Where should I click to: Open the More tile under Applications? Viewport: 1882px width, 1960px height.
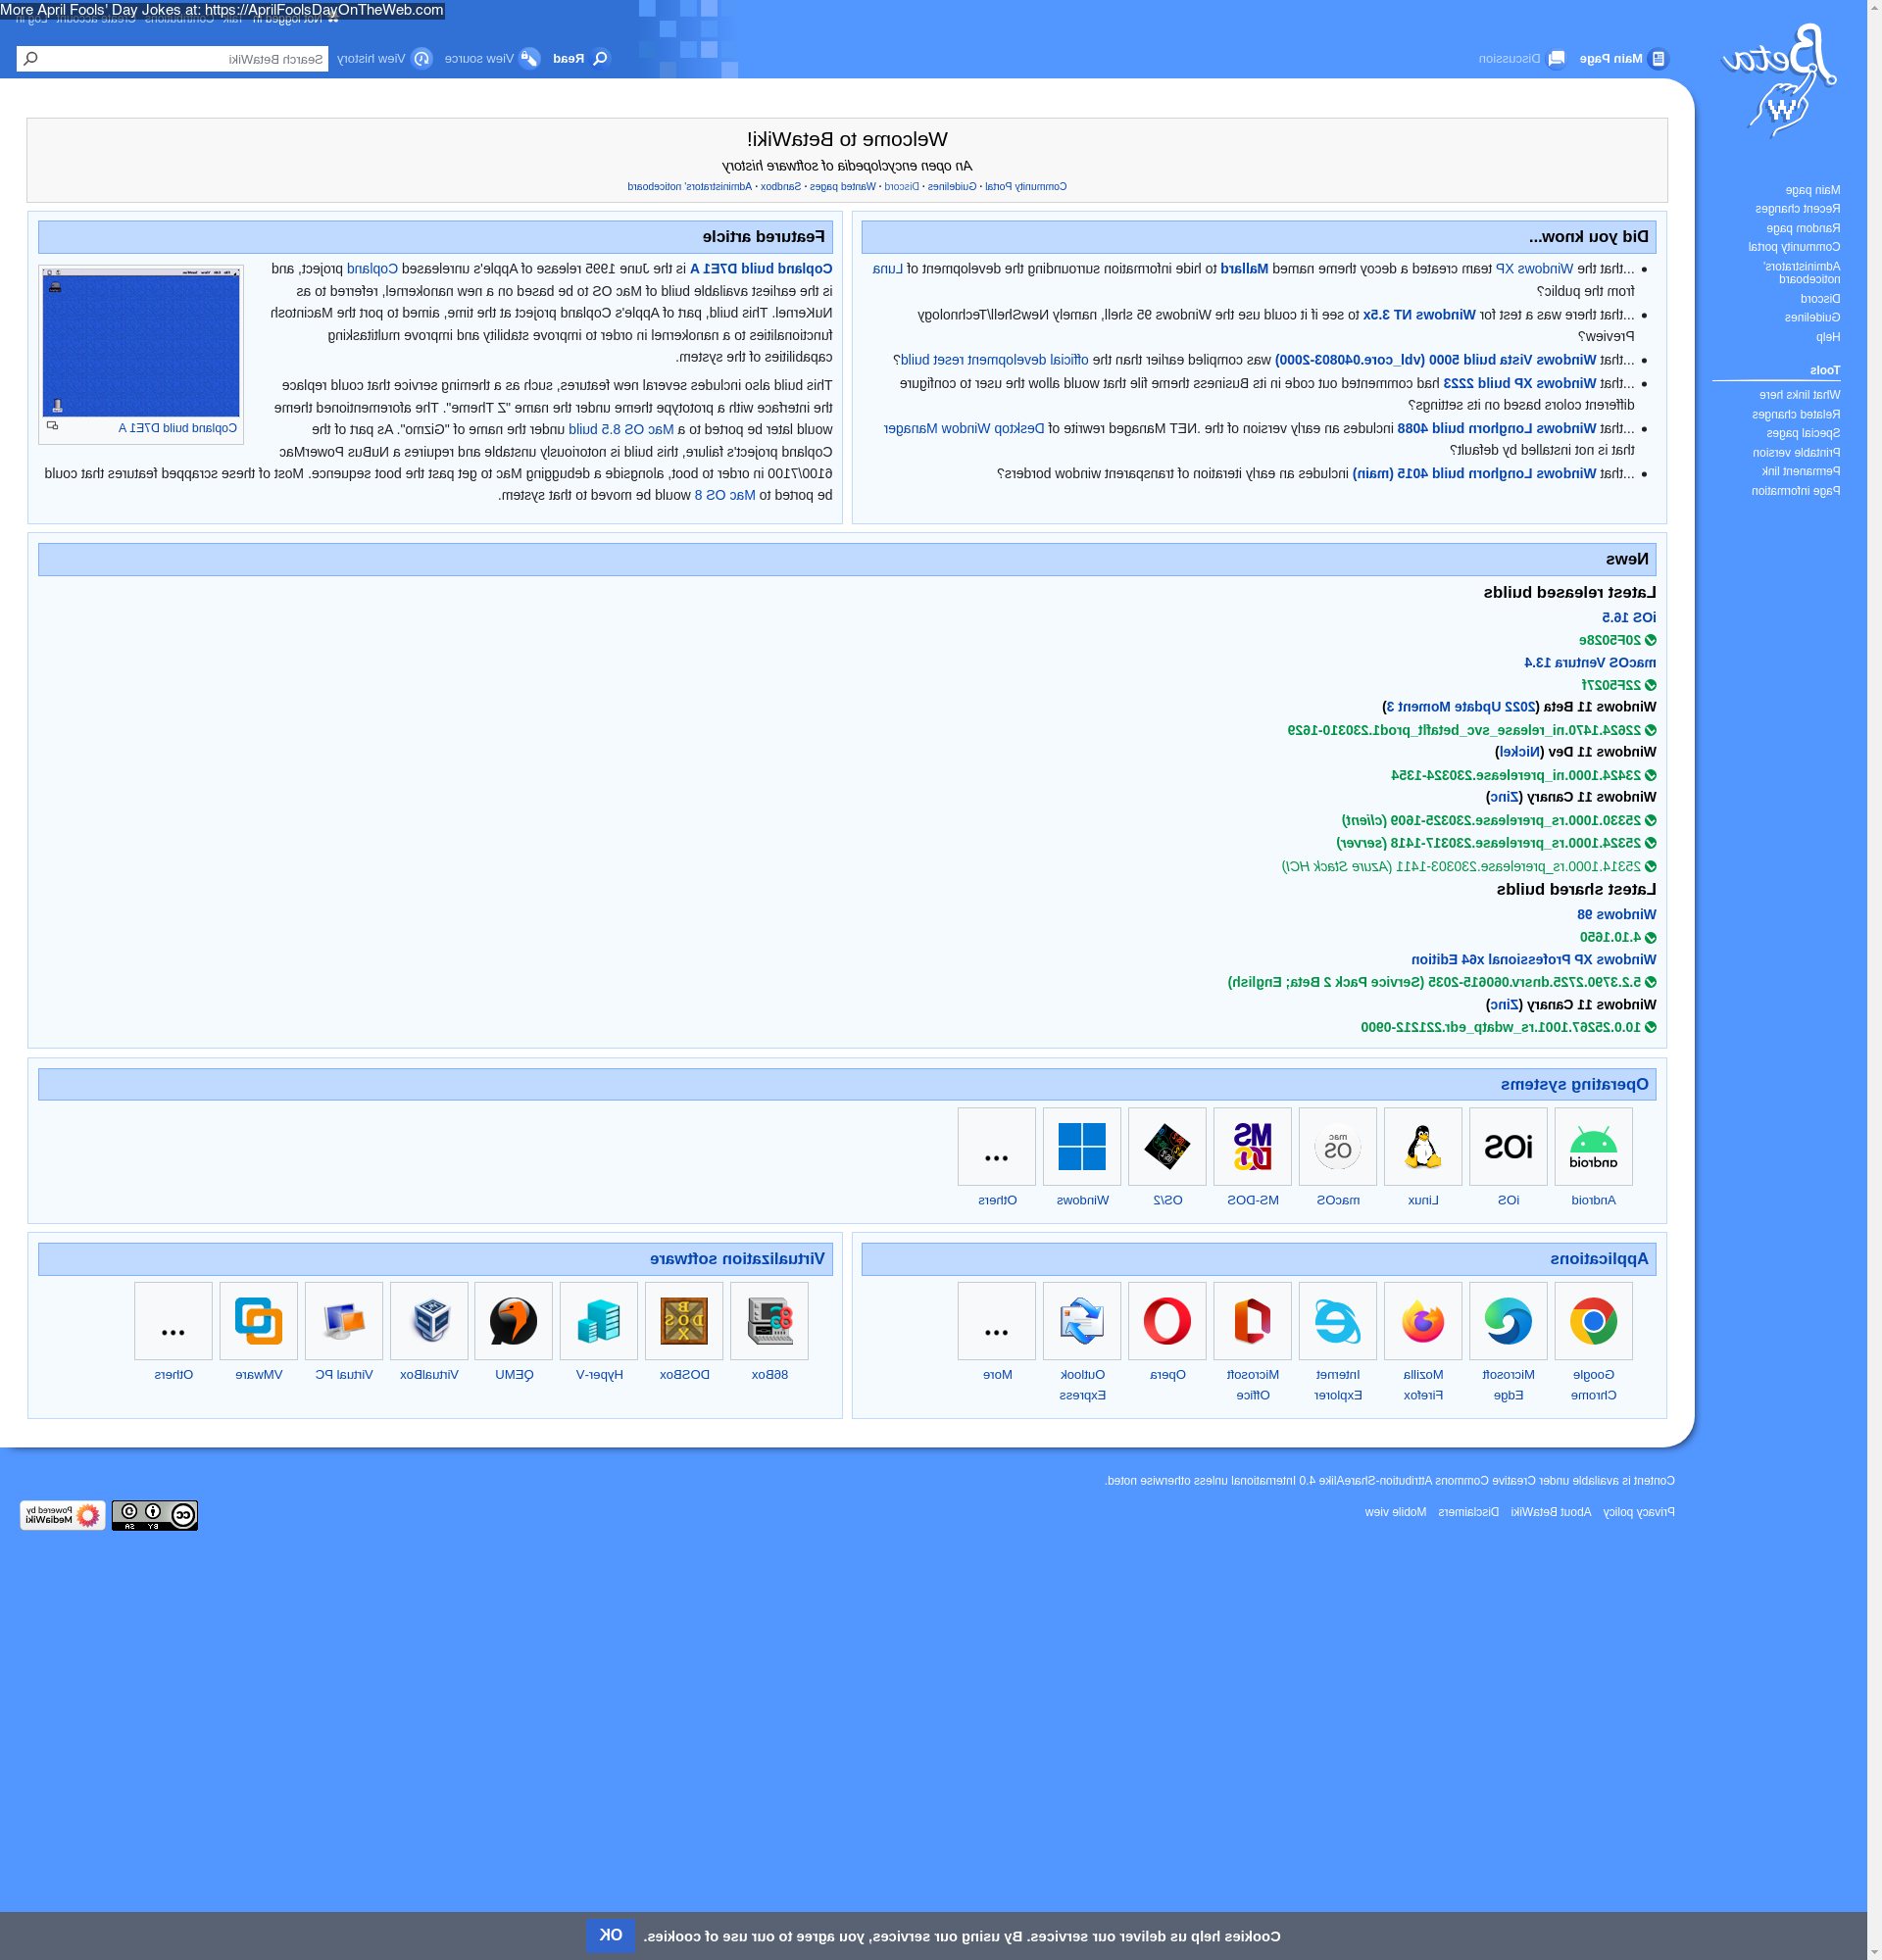tap(996, 1321)
